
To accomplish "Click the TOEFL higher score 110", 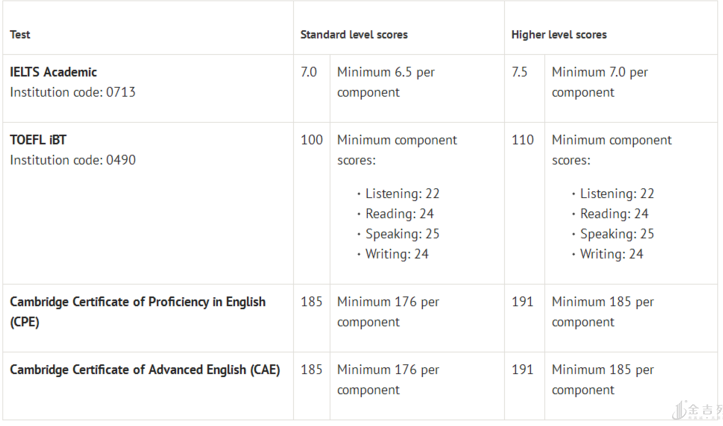I will pos(523,140).
